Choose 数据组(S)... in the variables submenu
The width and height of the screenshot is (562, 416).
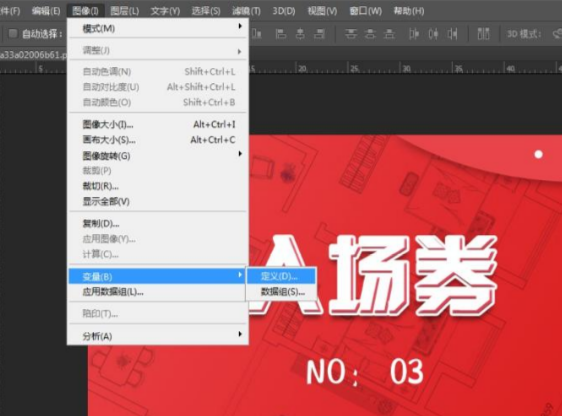281,292
